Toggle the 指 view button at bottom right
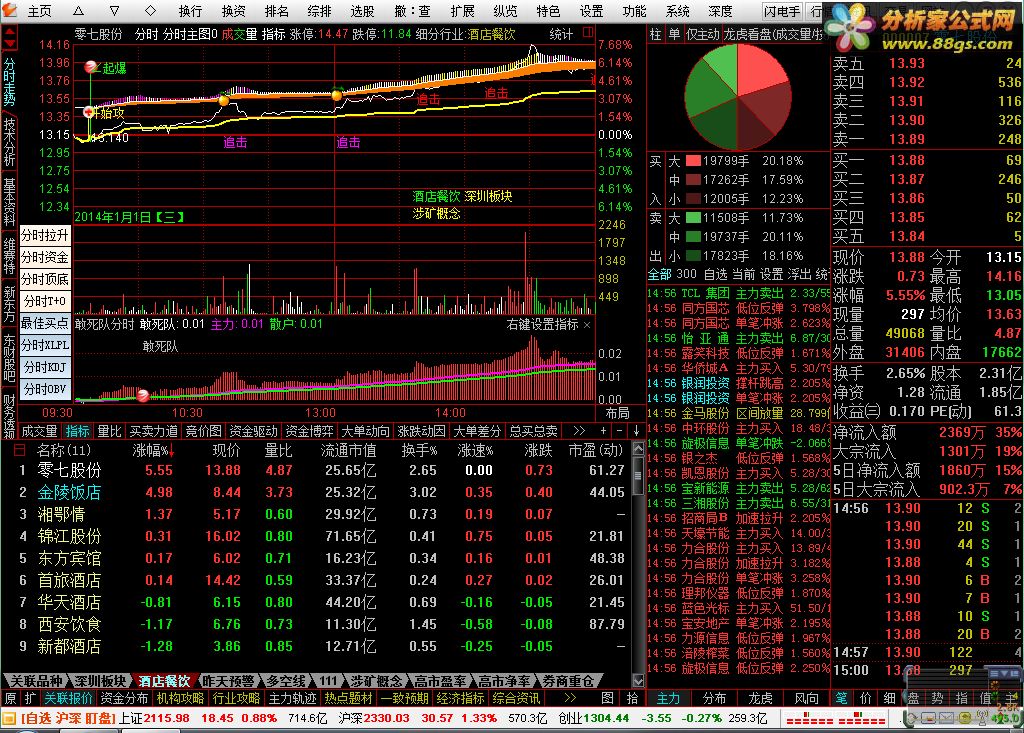1024x733 pixels. 962,698
